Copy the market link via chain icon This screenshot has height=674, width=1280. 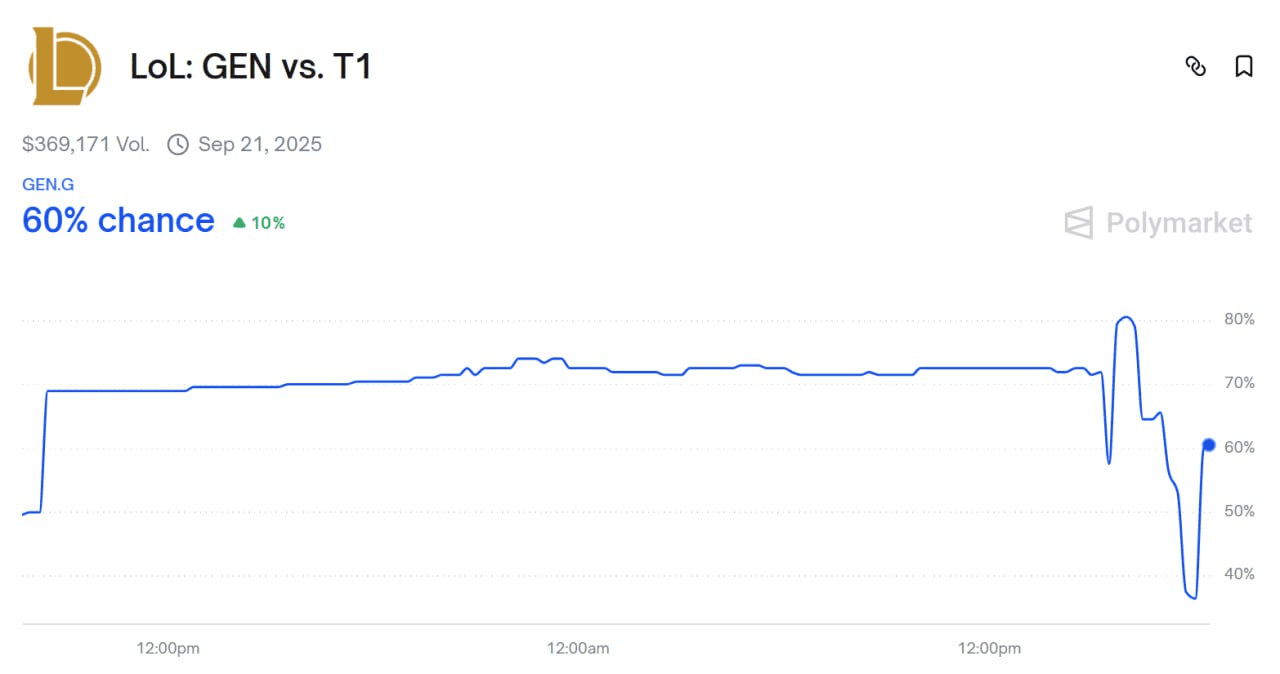click(1195, 67)
